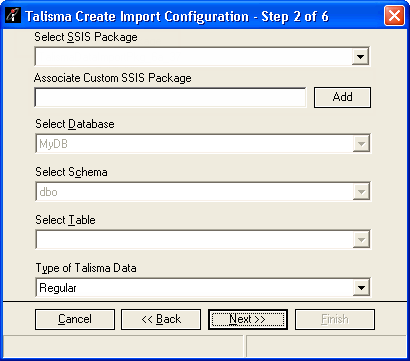Go back with the << Back button
Screen dimensions: 410x361
[x=161, y=319]
